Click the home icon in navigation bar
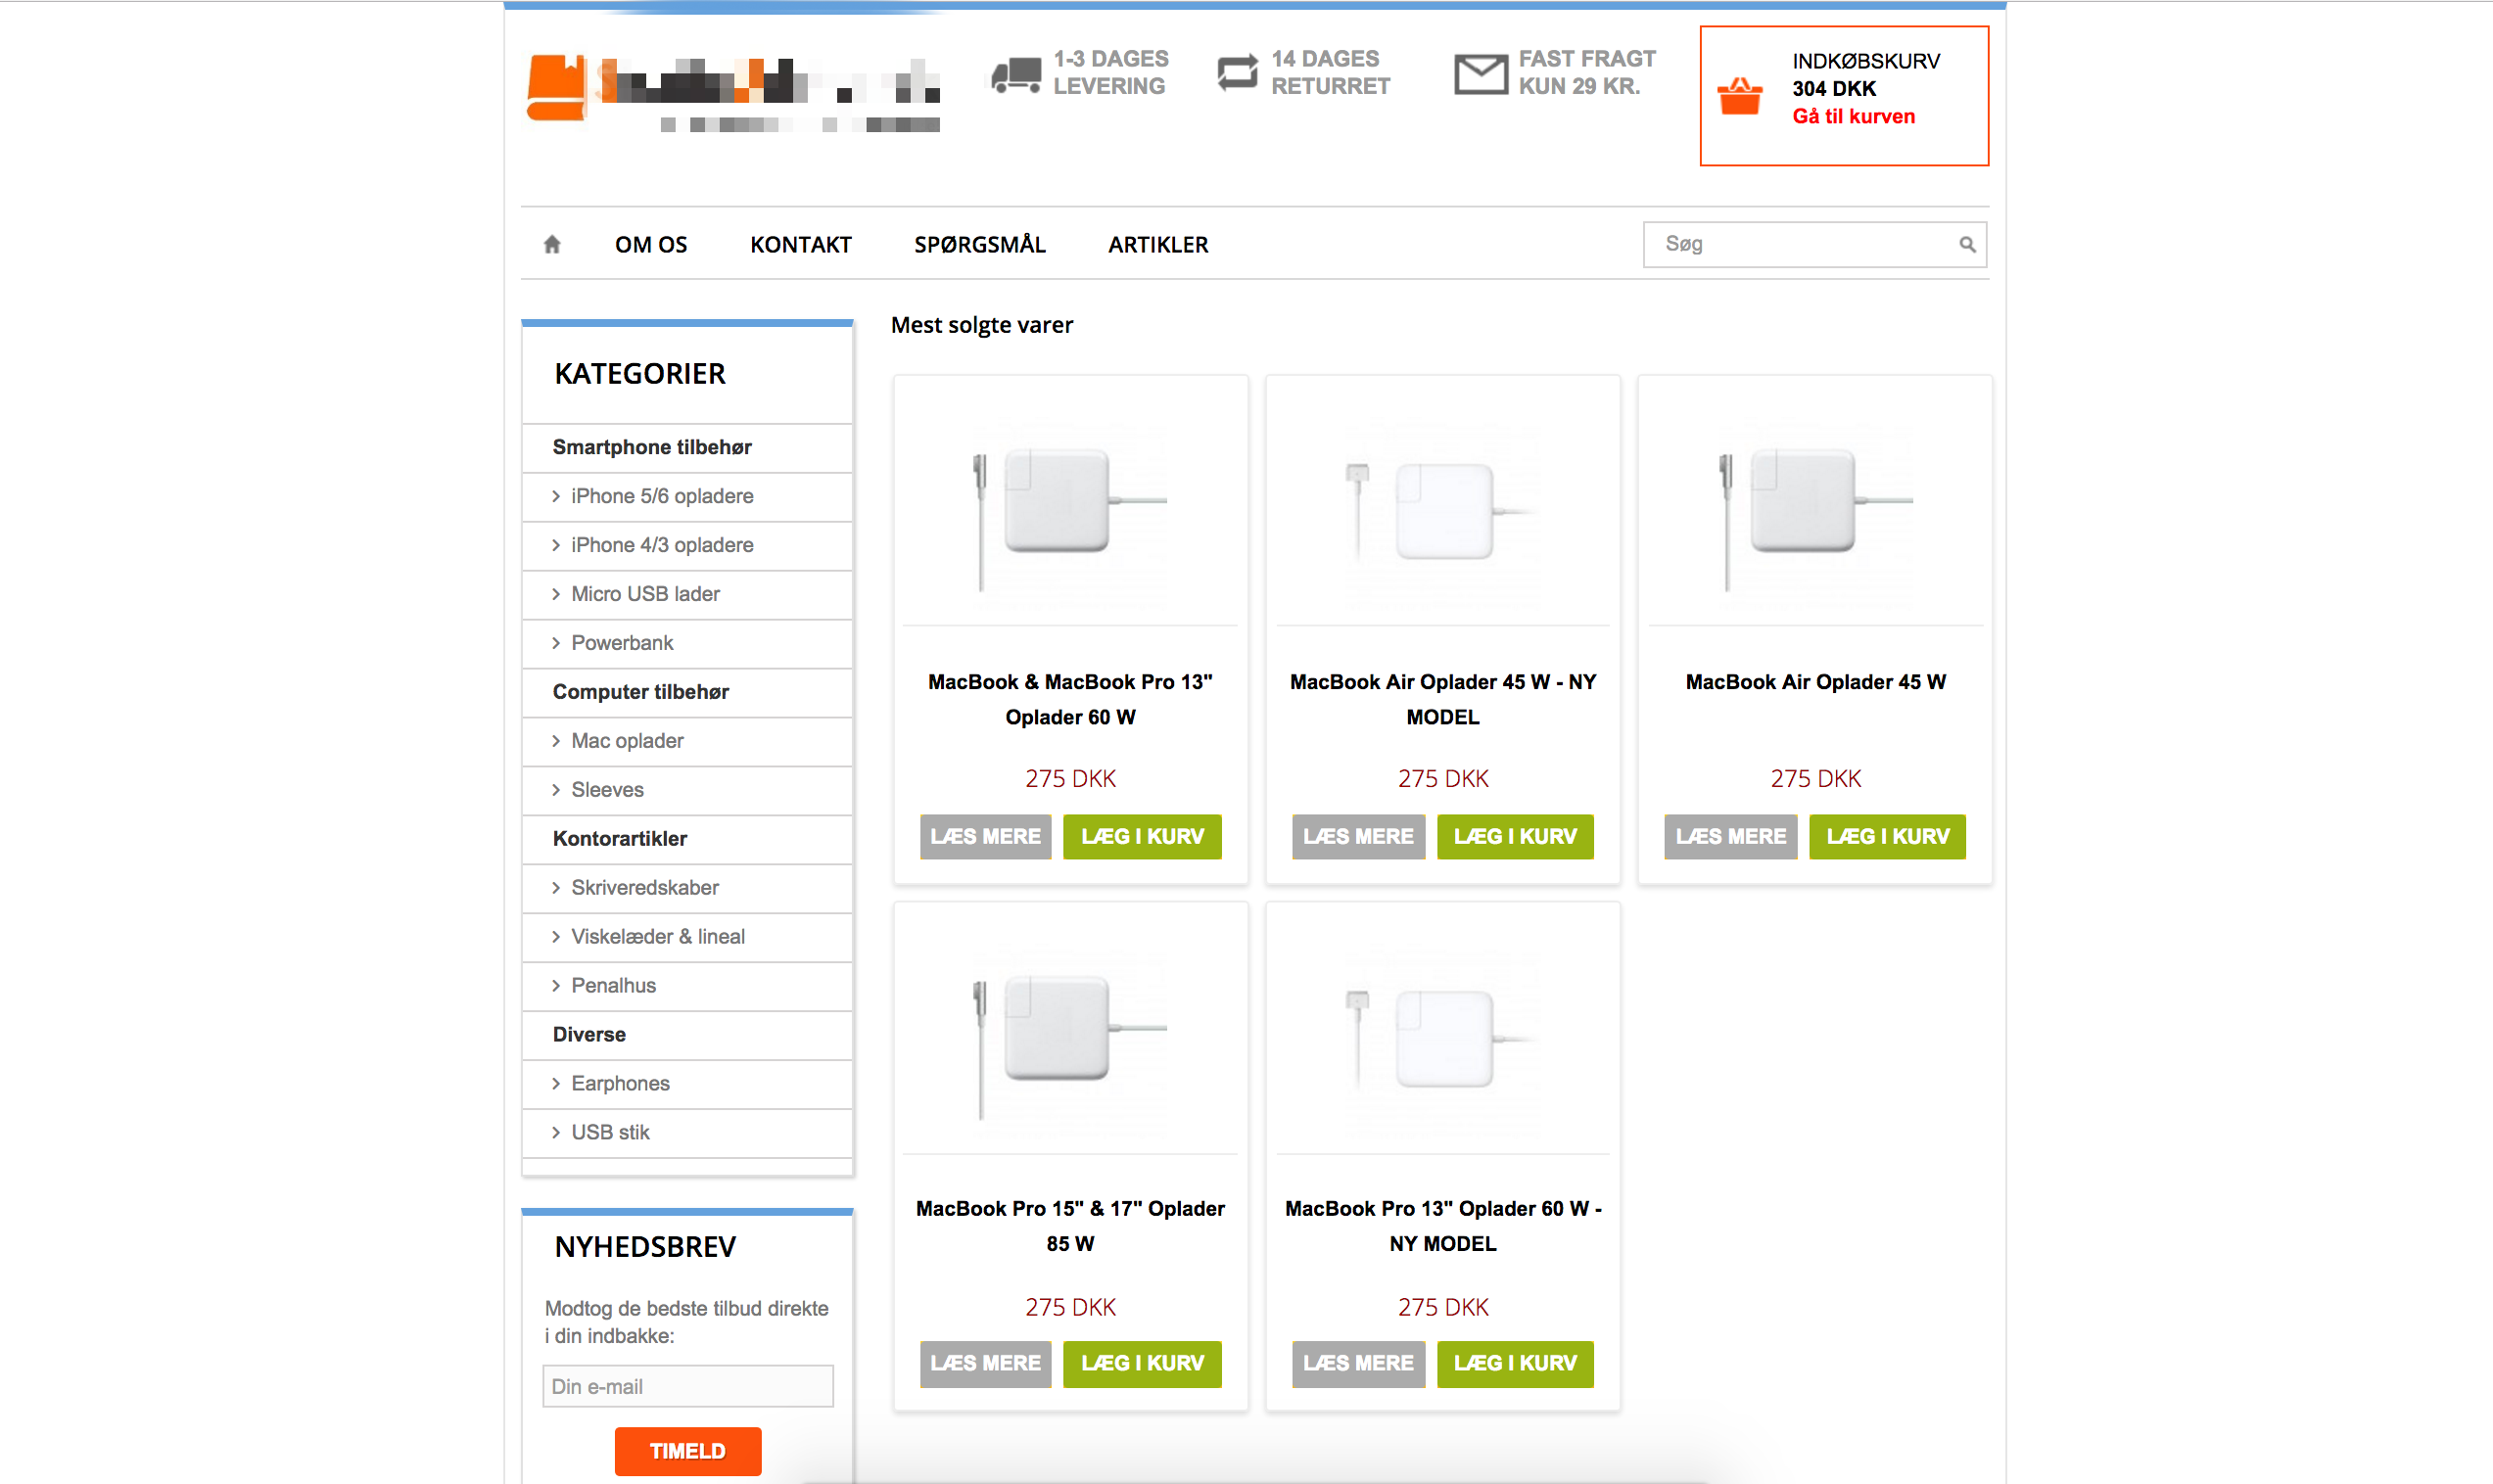This screenshot has height=1484, width=2493. click(x=552, y=244)
